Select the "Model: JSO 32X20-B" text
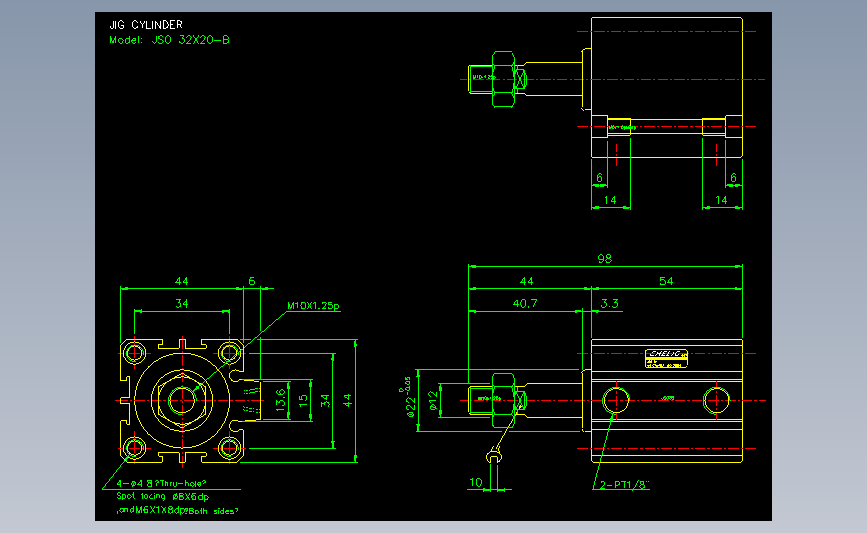Image resolution: width=867 pixels, height=533 pixels. coord(169,40)
